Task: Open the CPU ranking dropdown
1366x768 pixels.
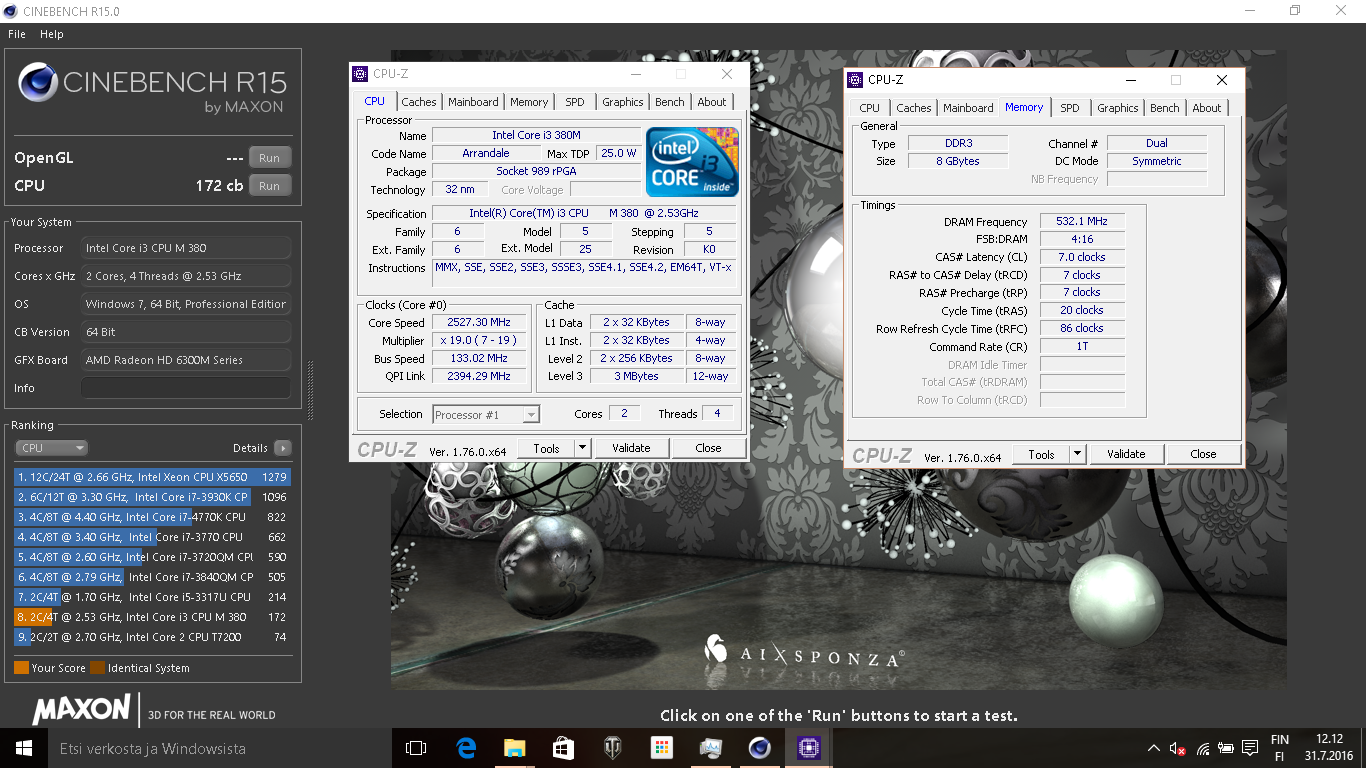Action: [x=51, y=448]
